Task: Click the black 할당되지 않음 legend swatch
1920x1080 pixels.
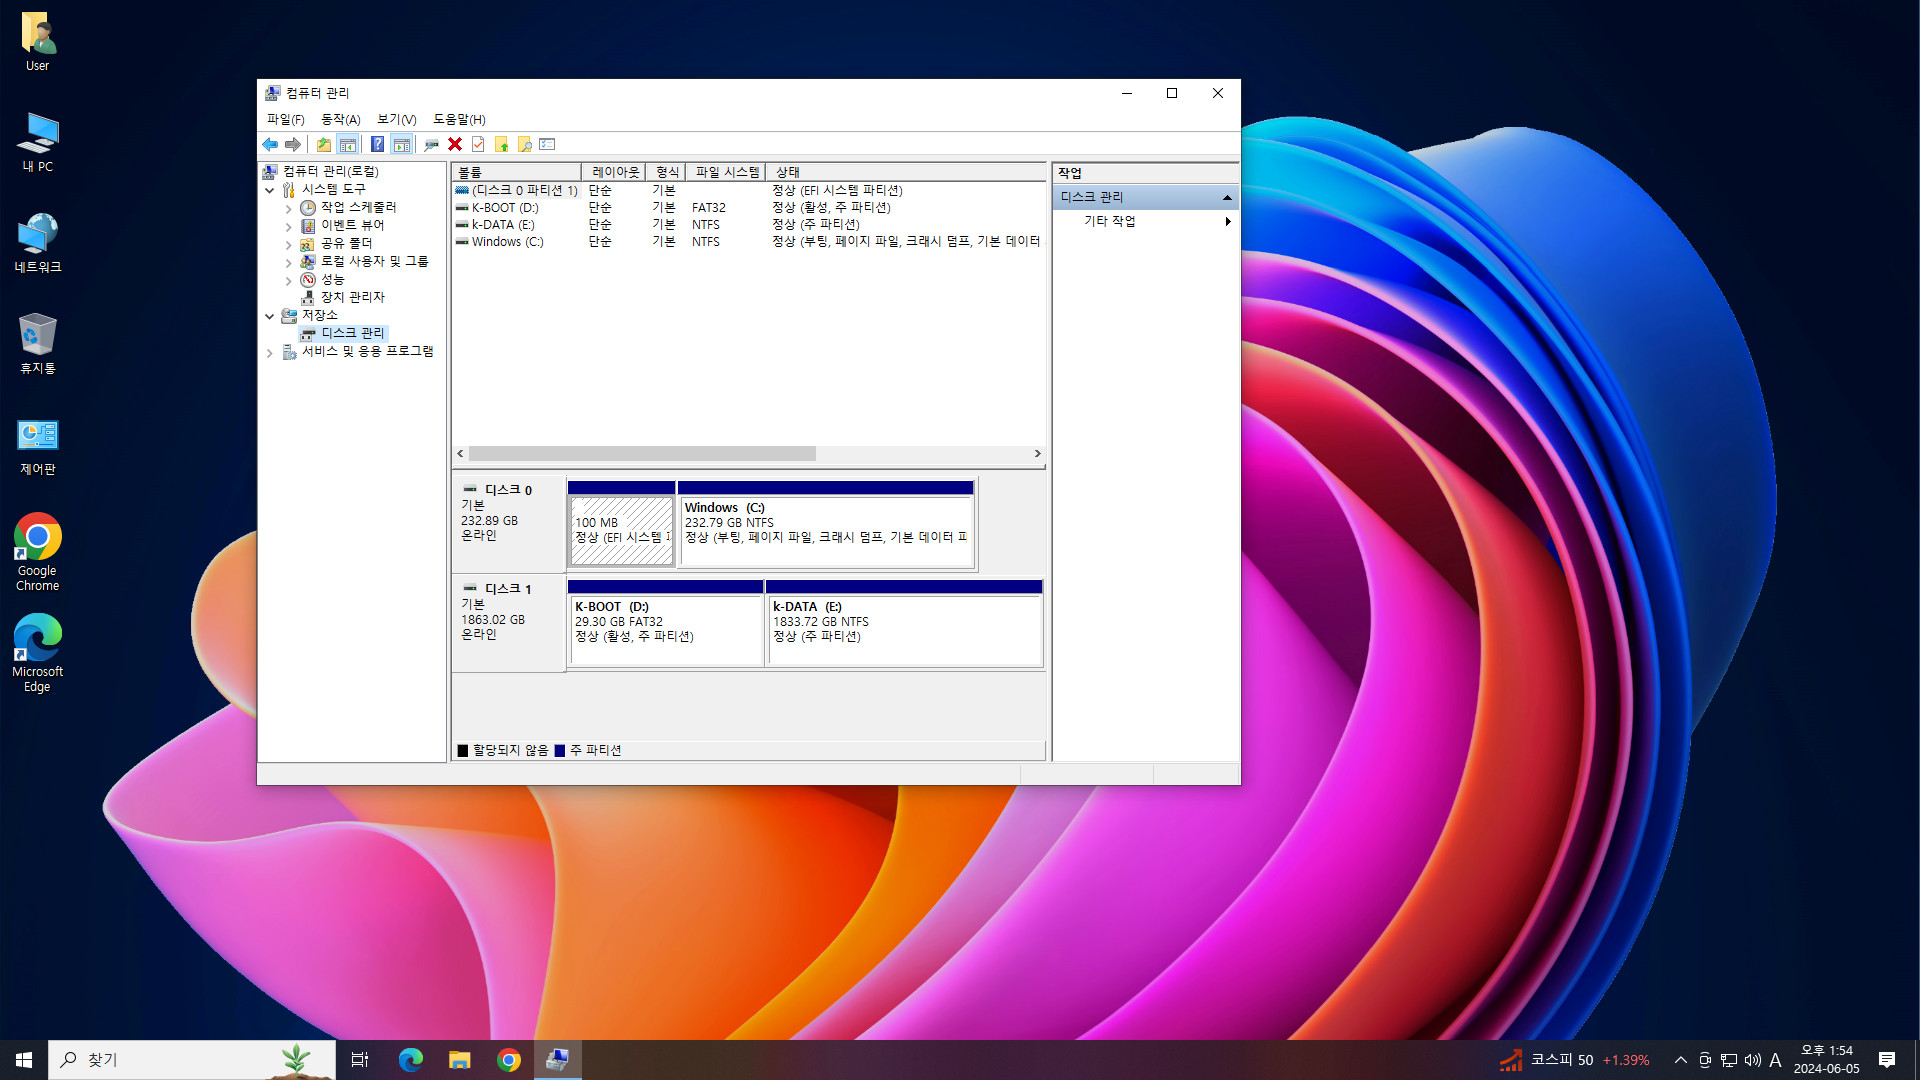Action: tap(463, 751)
